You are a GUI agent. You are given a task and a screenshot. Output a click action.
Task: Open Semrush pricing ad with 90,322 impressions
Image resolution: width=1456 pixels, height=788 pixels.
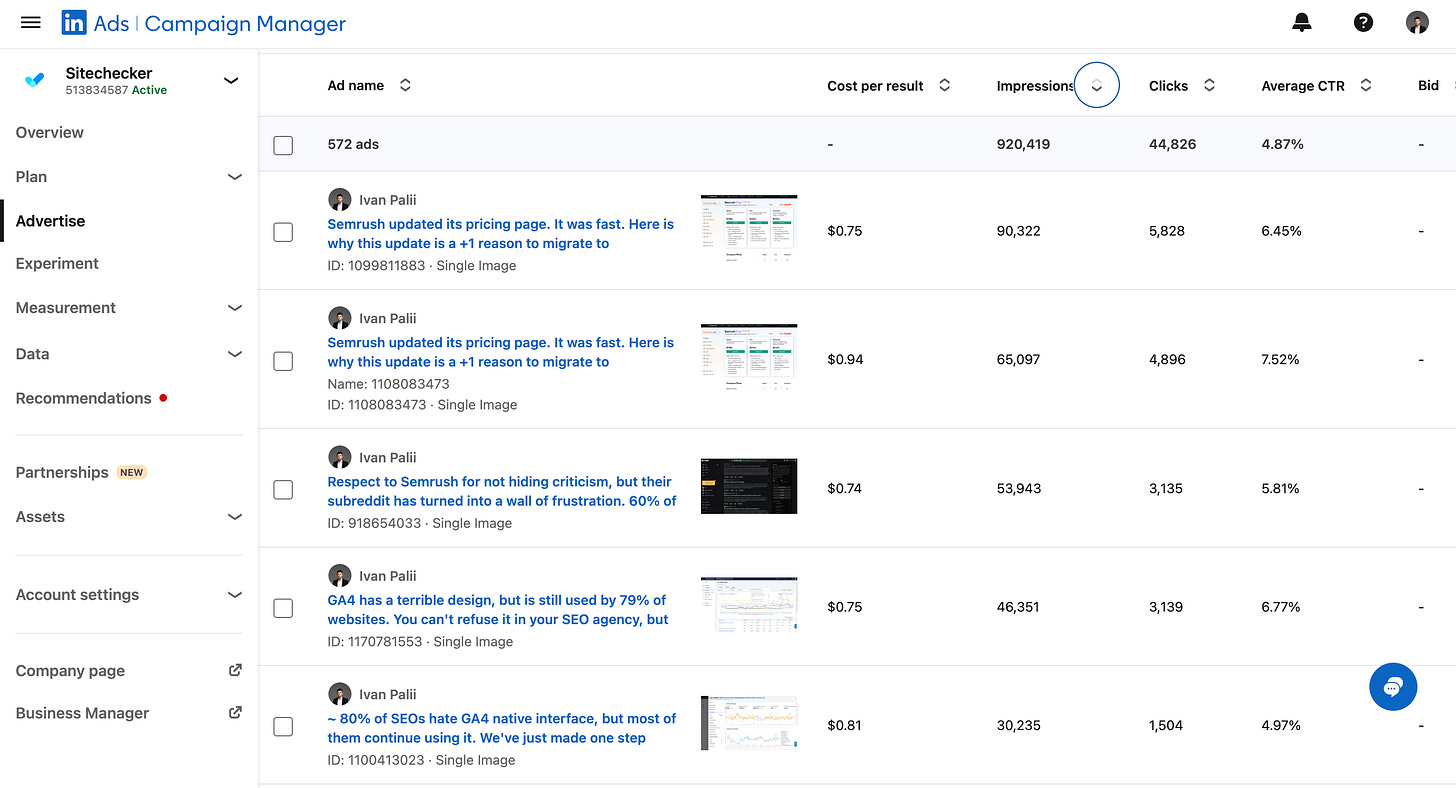501,234
